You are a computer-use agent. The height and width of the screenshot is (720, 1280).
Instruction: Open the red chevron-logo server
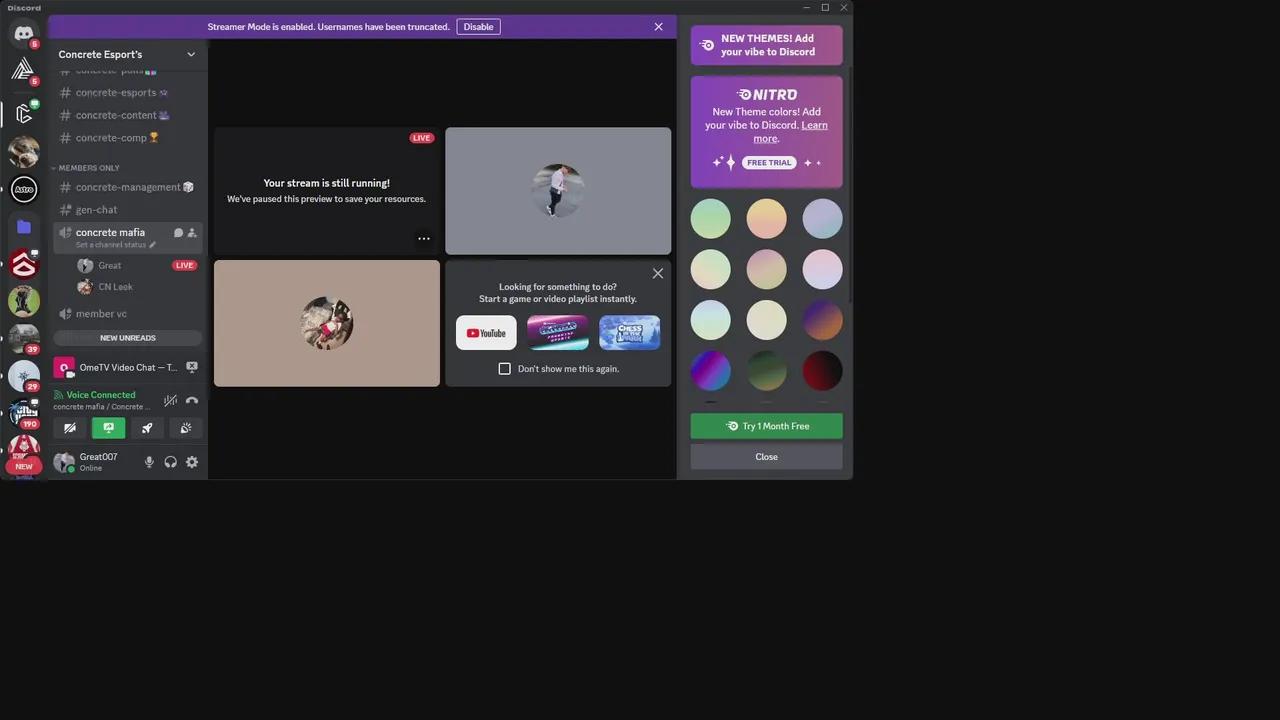point(23,264)
